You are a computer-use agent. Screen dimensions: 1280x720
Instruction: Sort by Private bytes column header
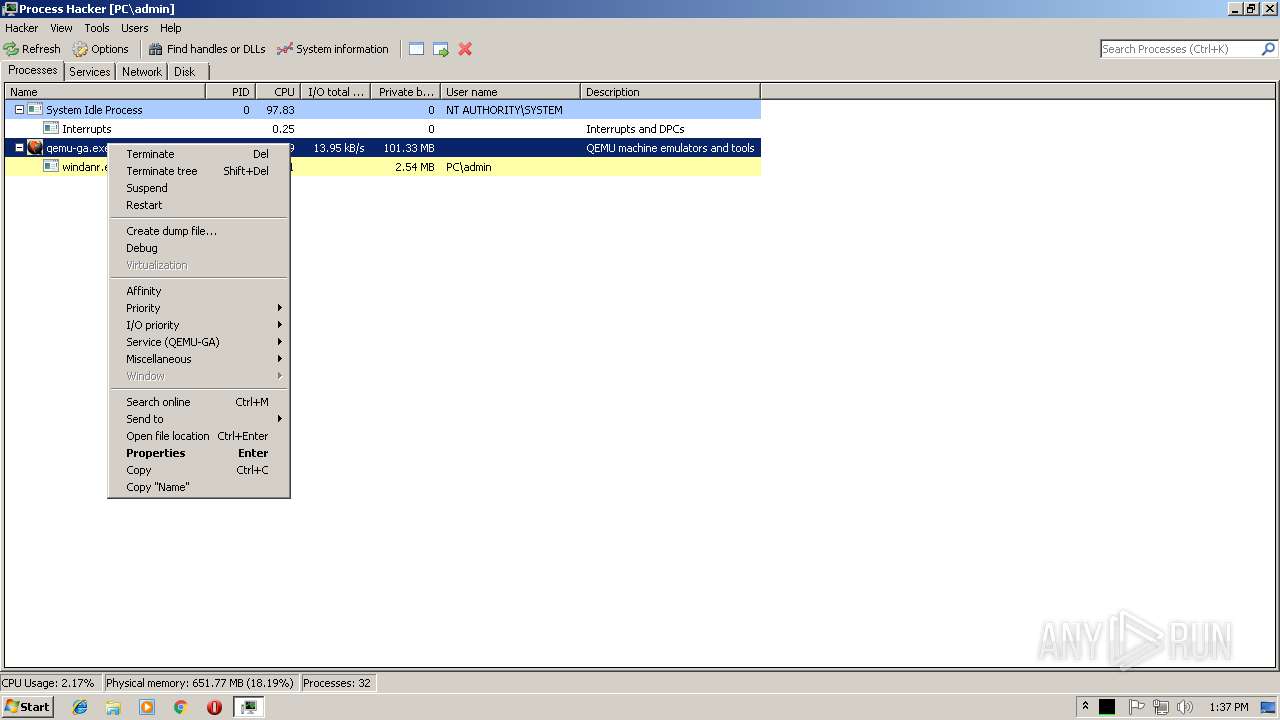point(405,92)
